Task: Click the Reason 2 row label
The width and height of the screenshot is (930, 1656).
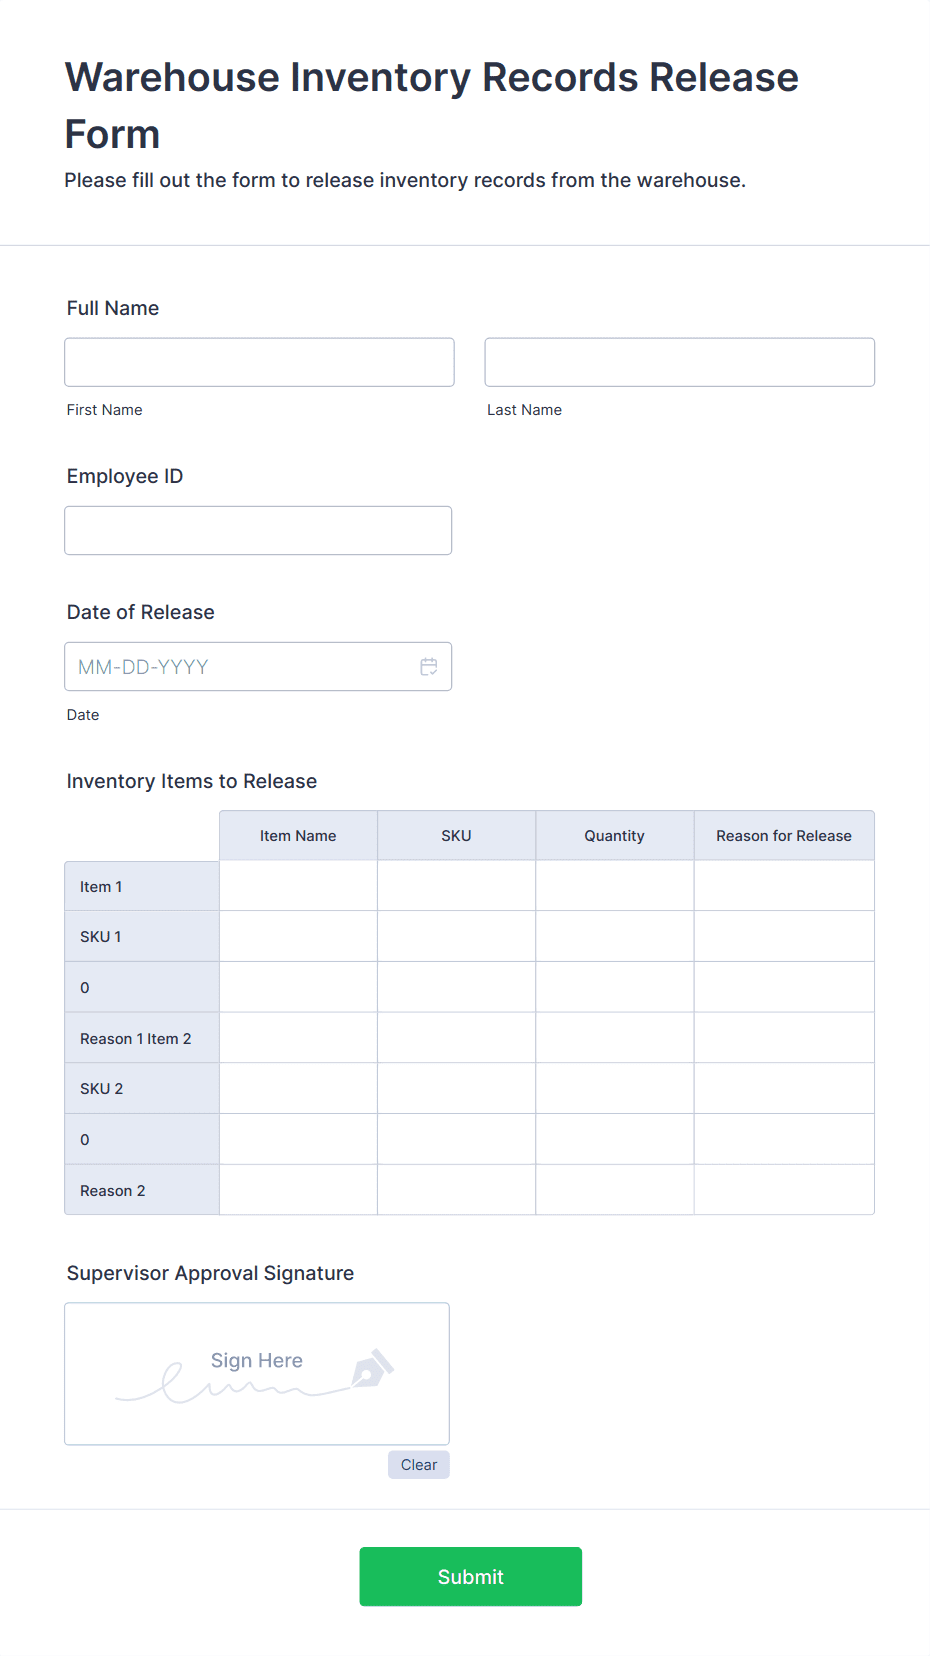Action: pyautogui.click(x=141, y=1190)
